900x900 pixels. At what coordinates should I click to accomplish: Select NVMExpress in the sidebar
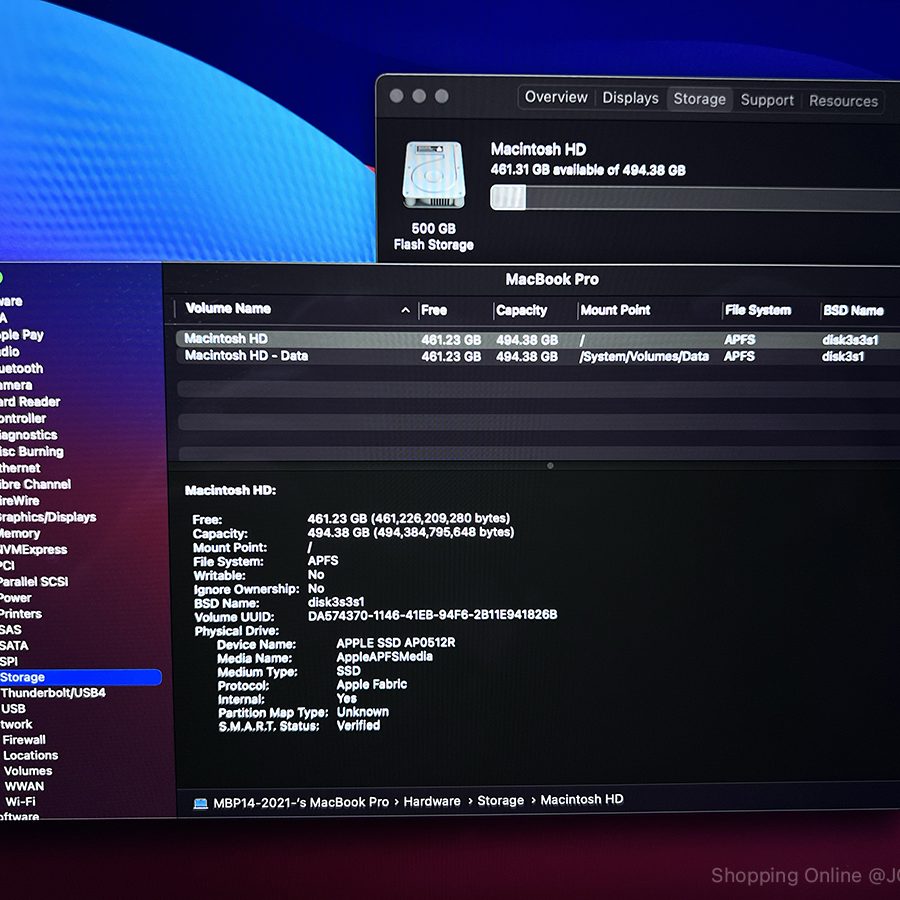click(33, 549)
